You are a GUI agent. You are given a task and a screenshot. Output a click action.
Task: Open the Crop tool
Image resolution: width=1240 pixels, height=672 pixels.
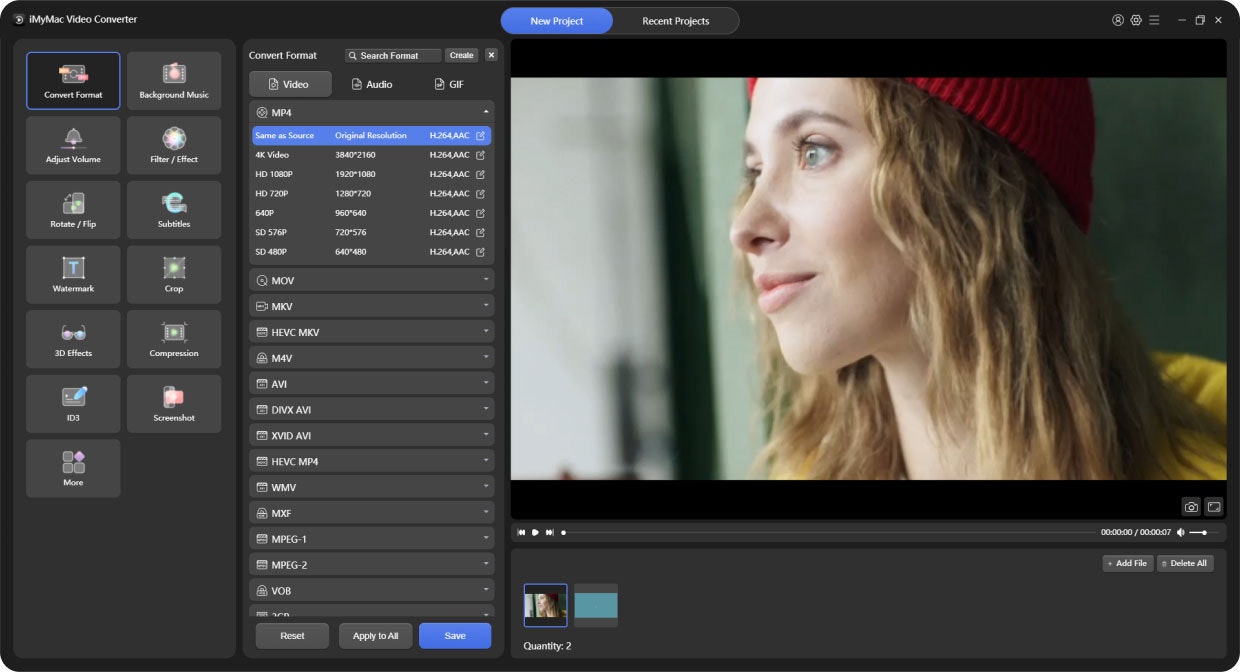coord(174,274)
